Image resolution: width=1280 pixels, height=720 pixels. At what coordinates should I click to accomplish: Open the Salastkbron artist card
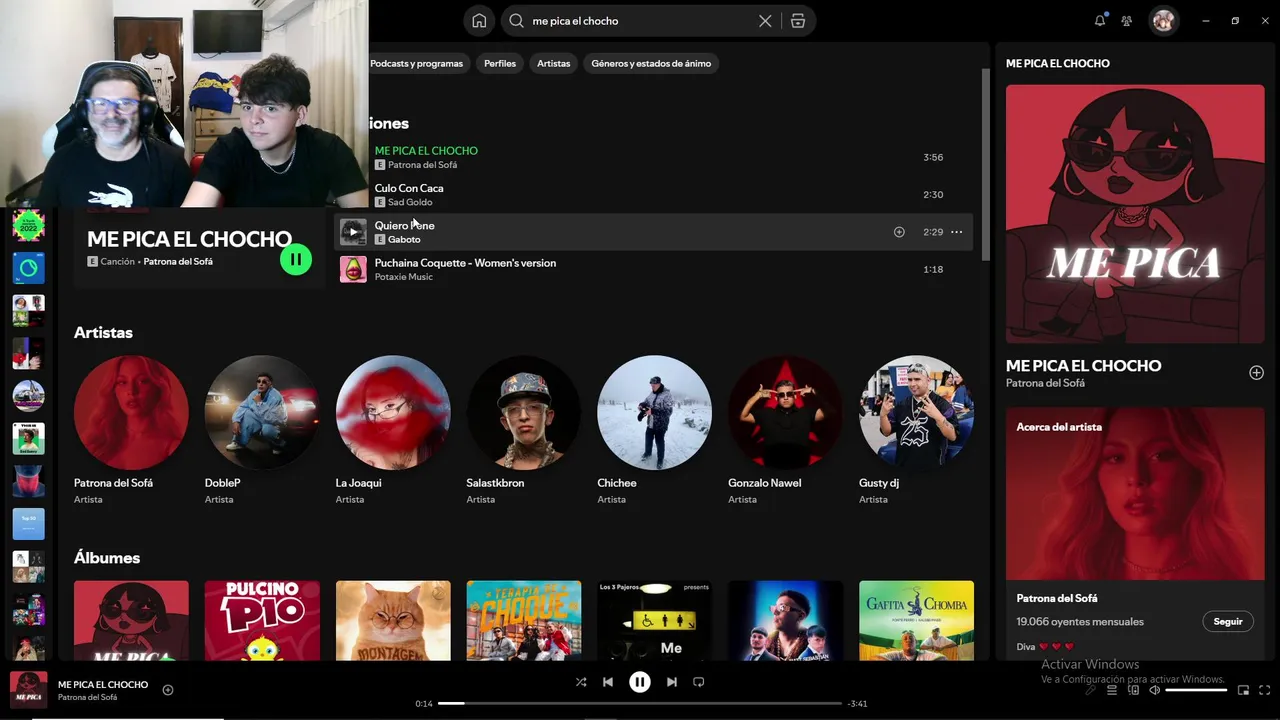(524, 429)
